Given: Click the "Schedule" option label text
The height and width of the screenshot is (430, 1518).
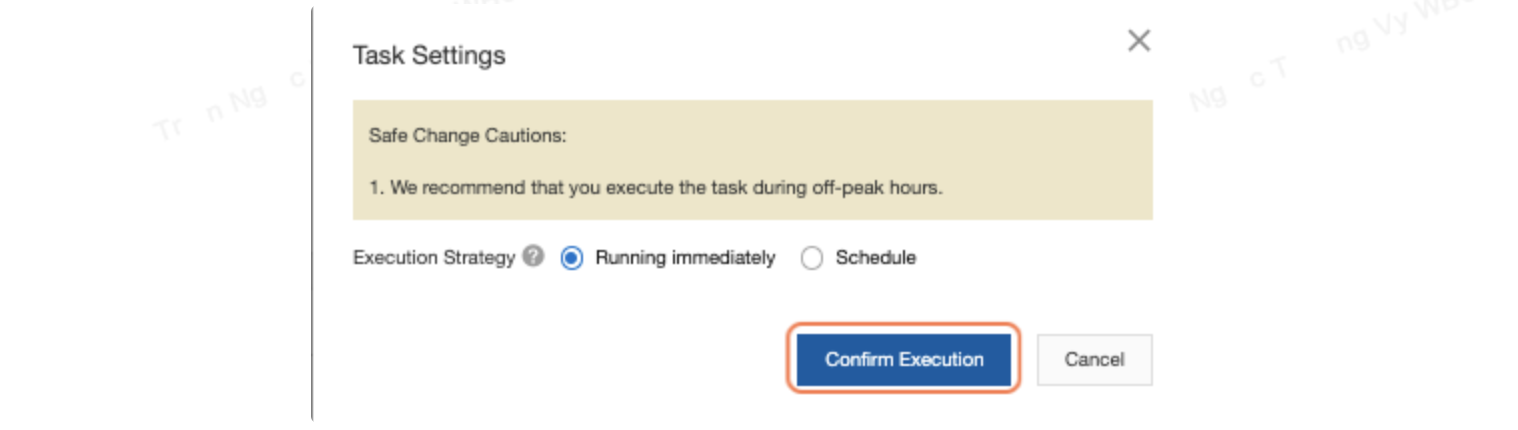Looking at the screenshot, I should pyautogui.click(x=875, y=258).
